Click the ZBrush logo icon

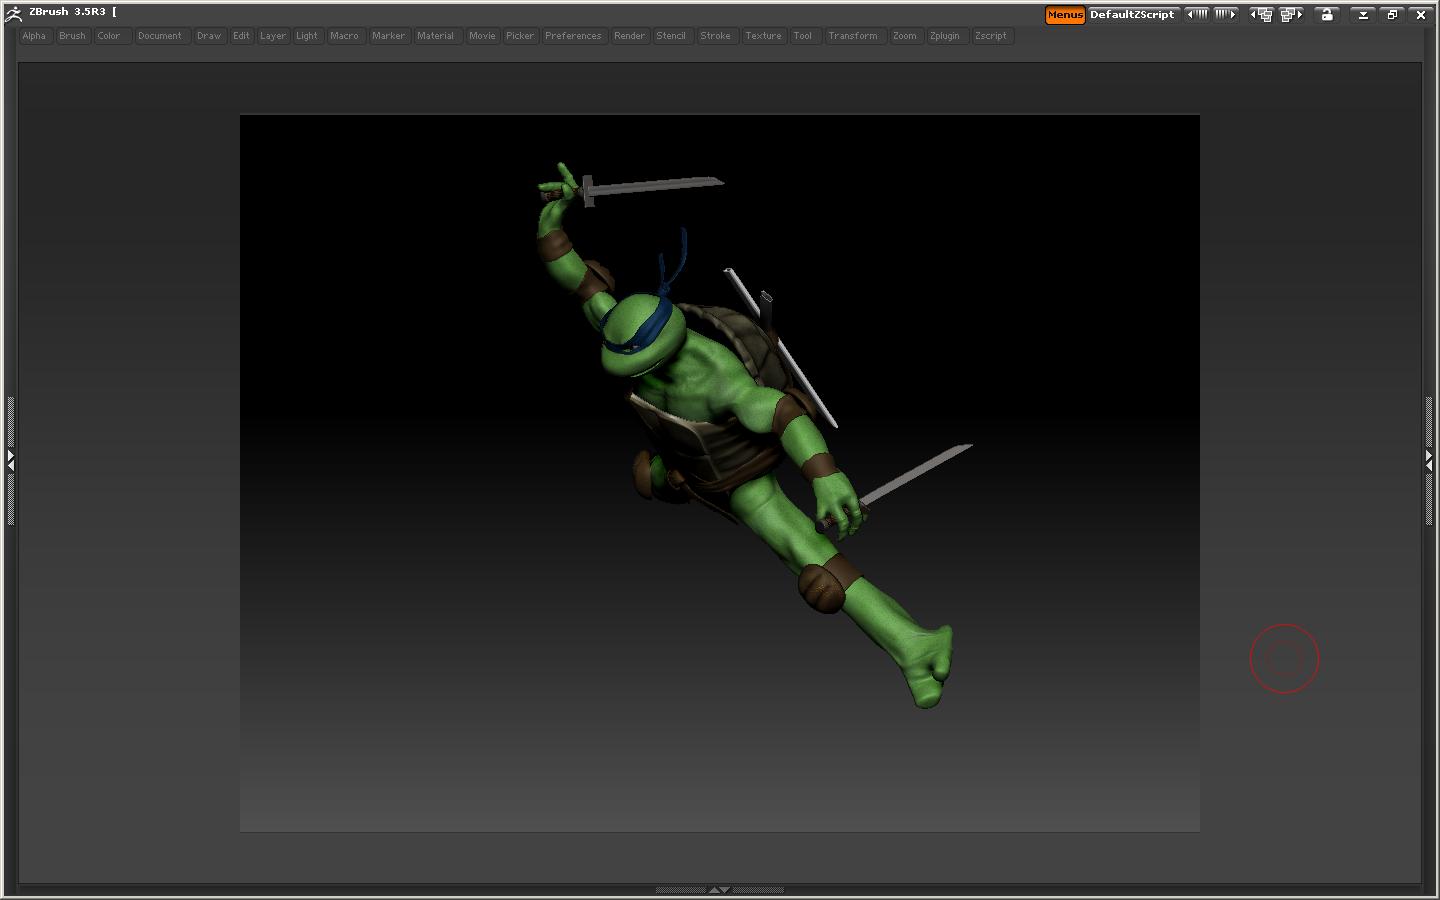coord(13,14)
